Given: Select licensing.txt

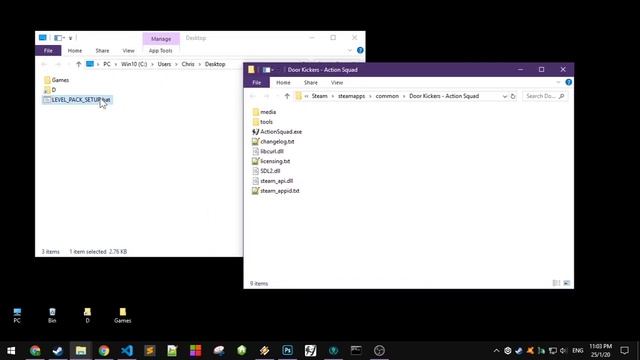Looking at the screenshot, I should [271, 161].
